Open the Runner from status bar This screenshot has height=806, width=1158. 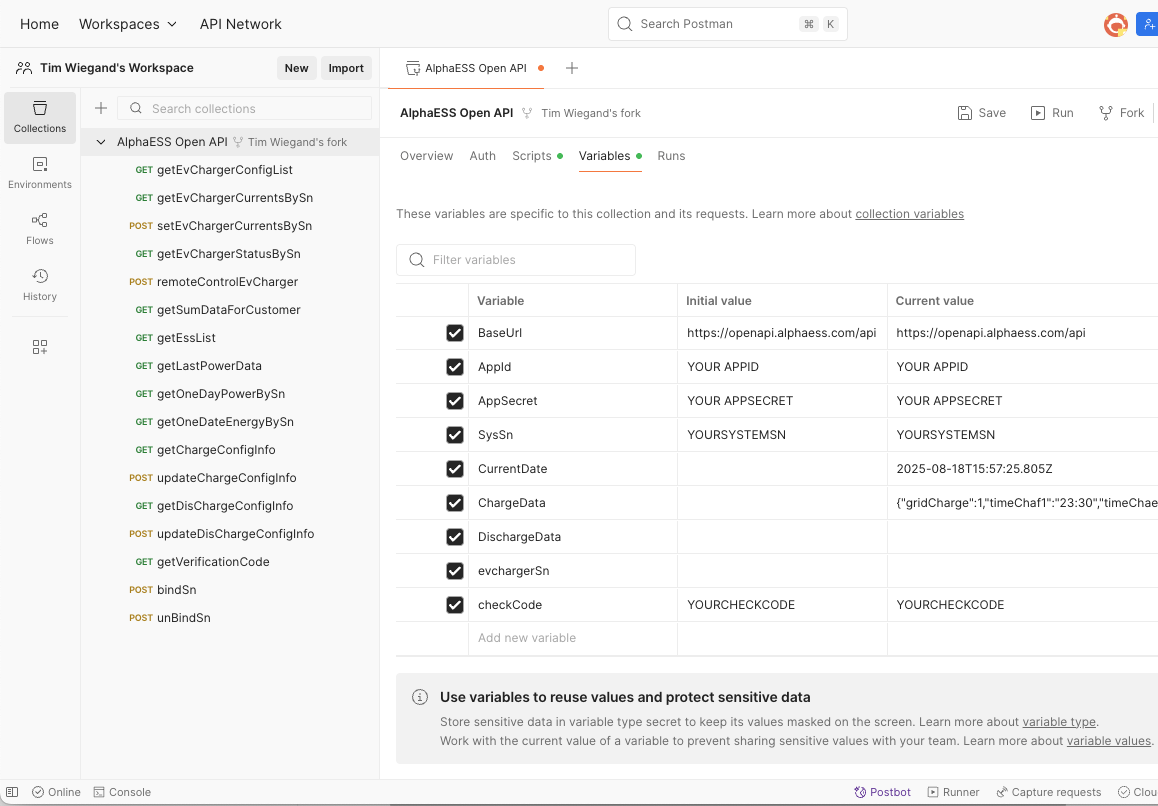pyautogui.click(x=953, y=792)
